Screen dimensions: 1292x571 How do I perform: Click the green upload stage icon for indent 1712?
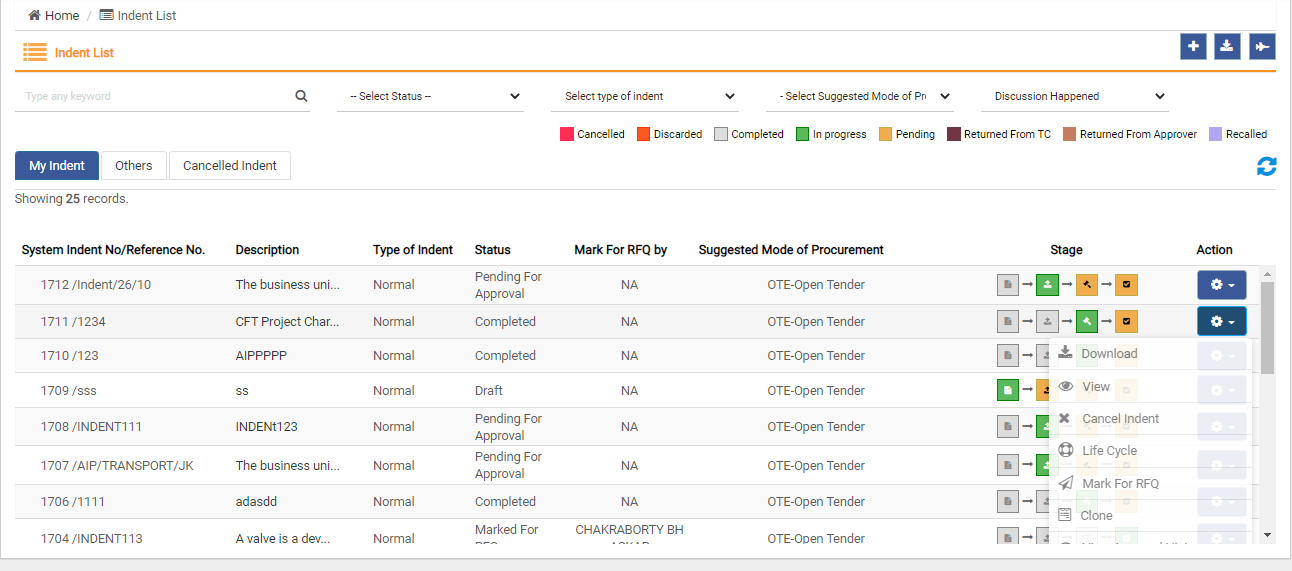pyautogui.click(x=1047, y=285)
